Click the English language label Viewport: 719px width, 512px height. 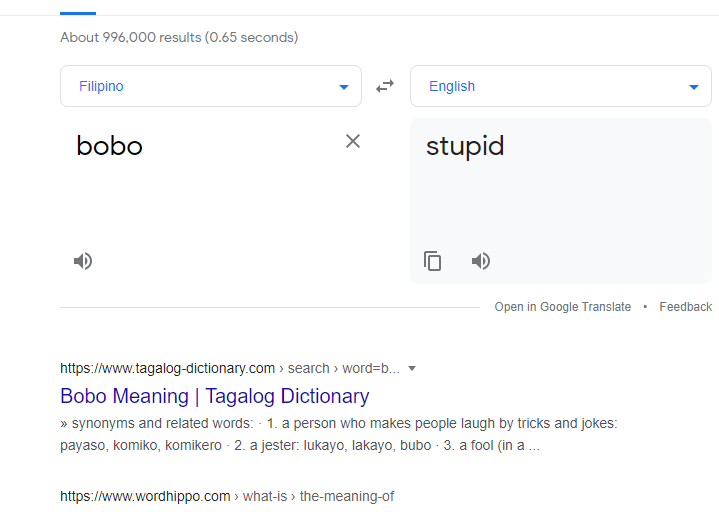pos(452,86)
